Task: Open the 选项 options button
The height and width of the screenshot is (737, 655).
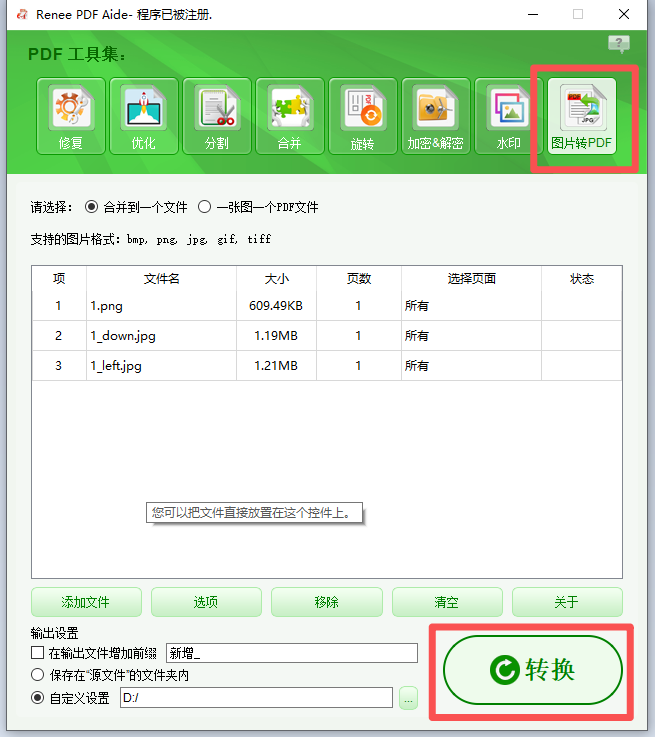Action: point(206,602)
